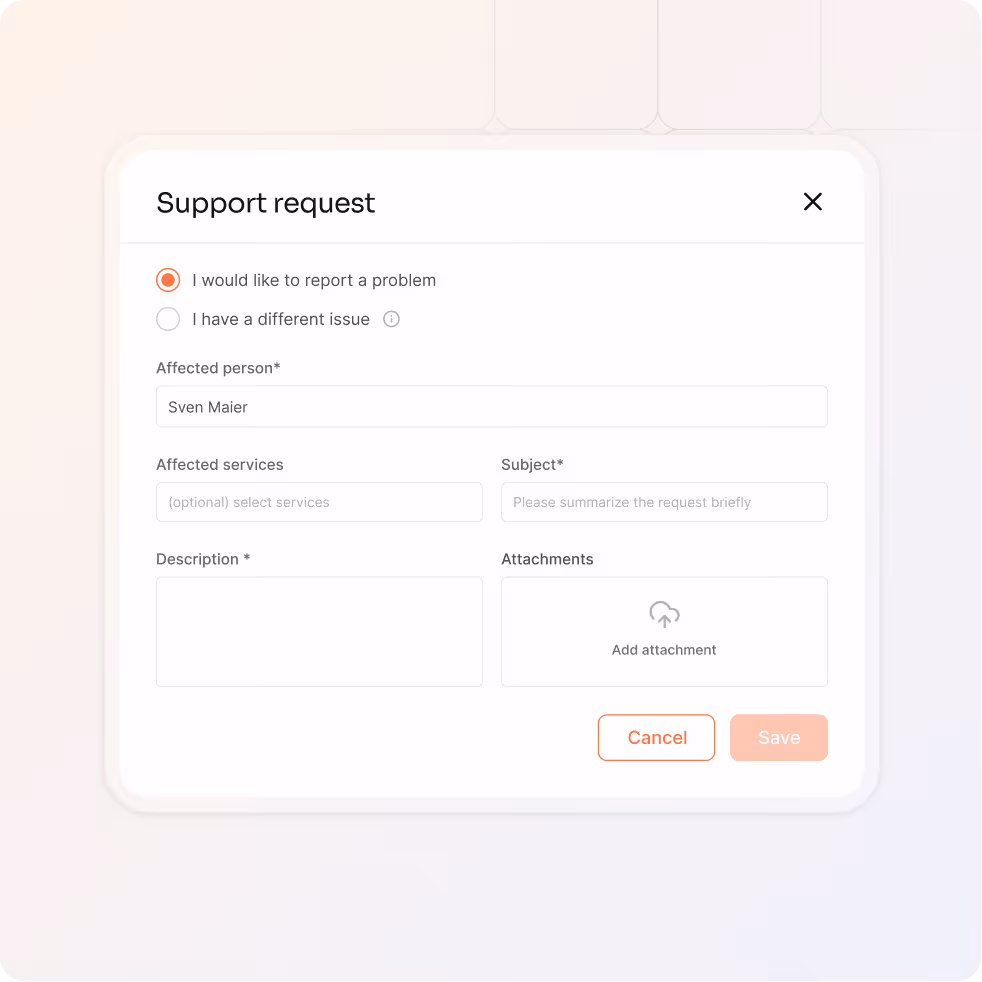Viewport: 982px width, 982px height.
Task: Open the Affected services select box
Action: click(319, 502)
